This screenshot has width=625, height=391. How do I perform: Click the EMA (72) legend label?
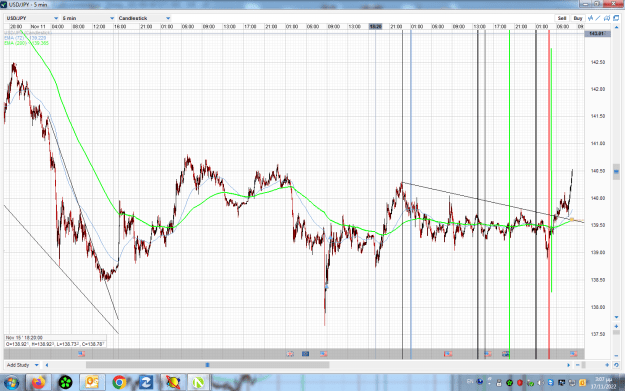[25, 38]
